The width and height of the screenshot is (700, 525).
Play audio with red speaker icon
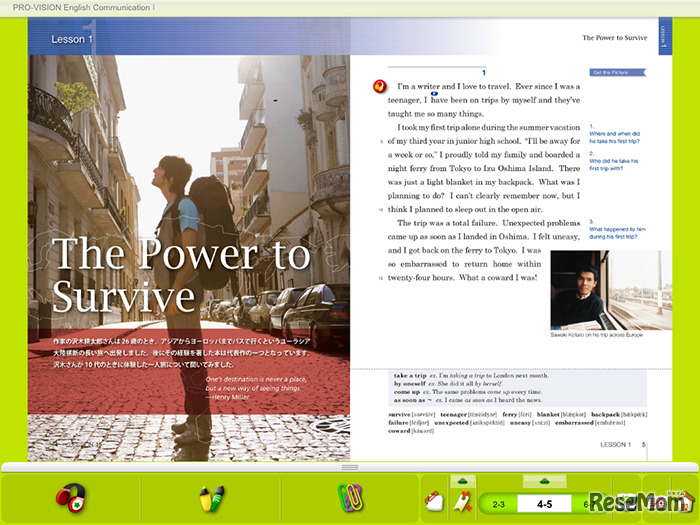[x=380, y=86]
